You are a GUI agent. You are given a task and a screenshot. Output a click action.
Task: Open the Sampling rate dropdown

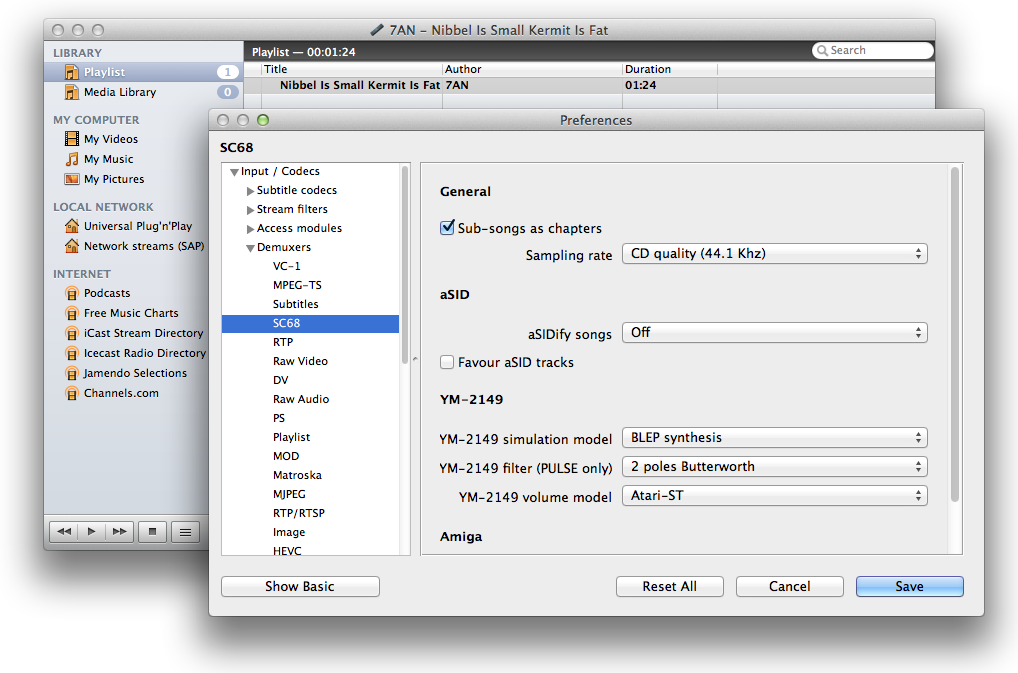774,254
